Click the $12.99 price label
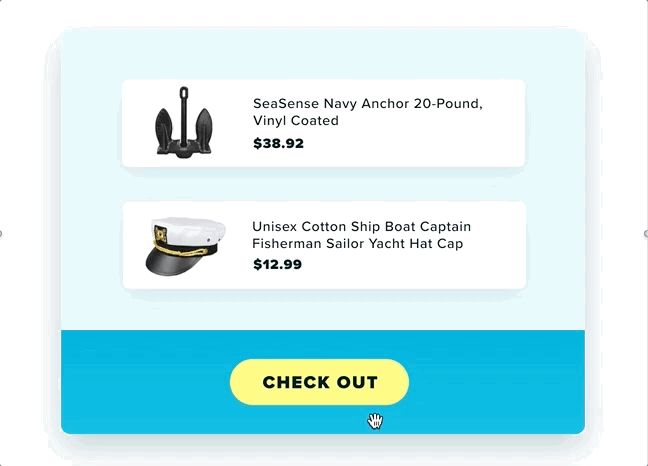648x466 pixels. pyautogui.click(x=278, y=264)
